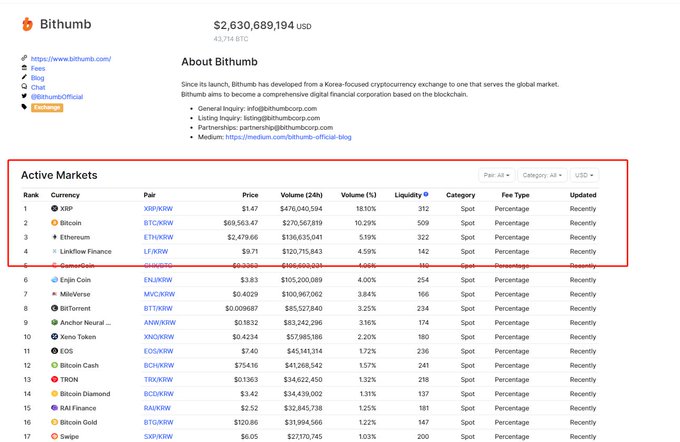Click the RAI Finance coin icon
The image size is (680, 442).
pyautogui.click(x=54, y=408)
